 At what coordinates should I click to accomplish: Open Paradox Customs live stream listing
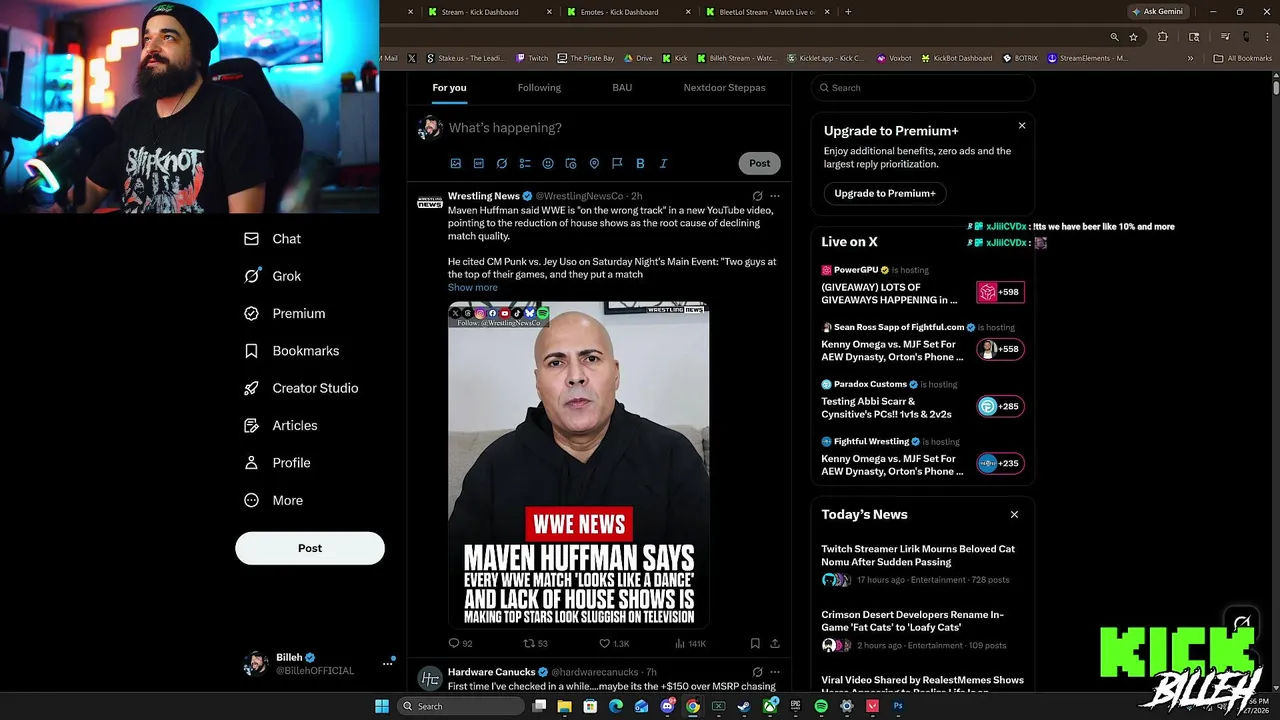coord(922,401)
